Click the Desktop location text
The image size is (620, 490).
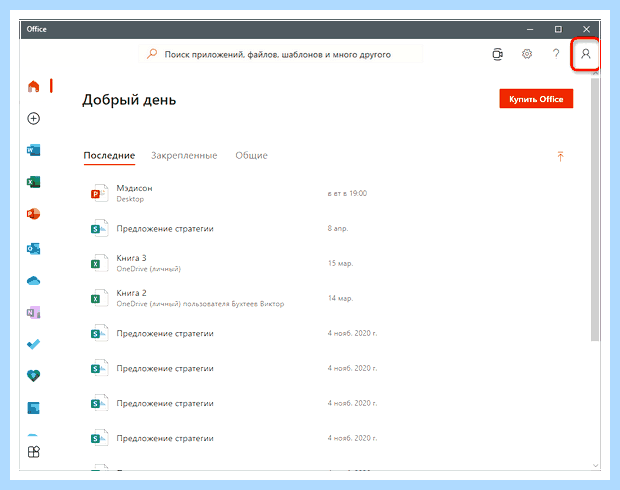(130, 199)
